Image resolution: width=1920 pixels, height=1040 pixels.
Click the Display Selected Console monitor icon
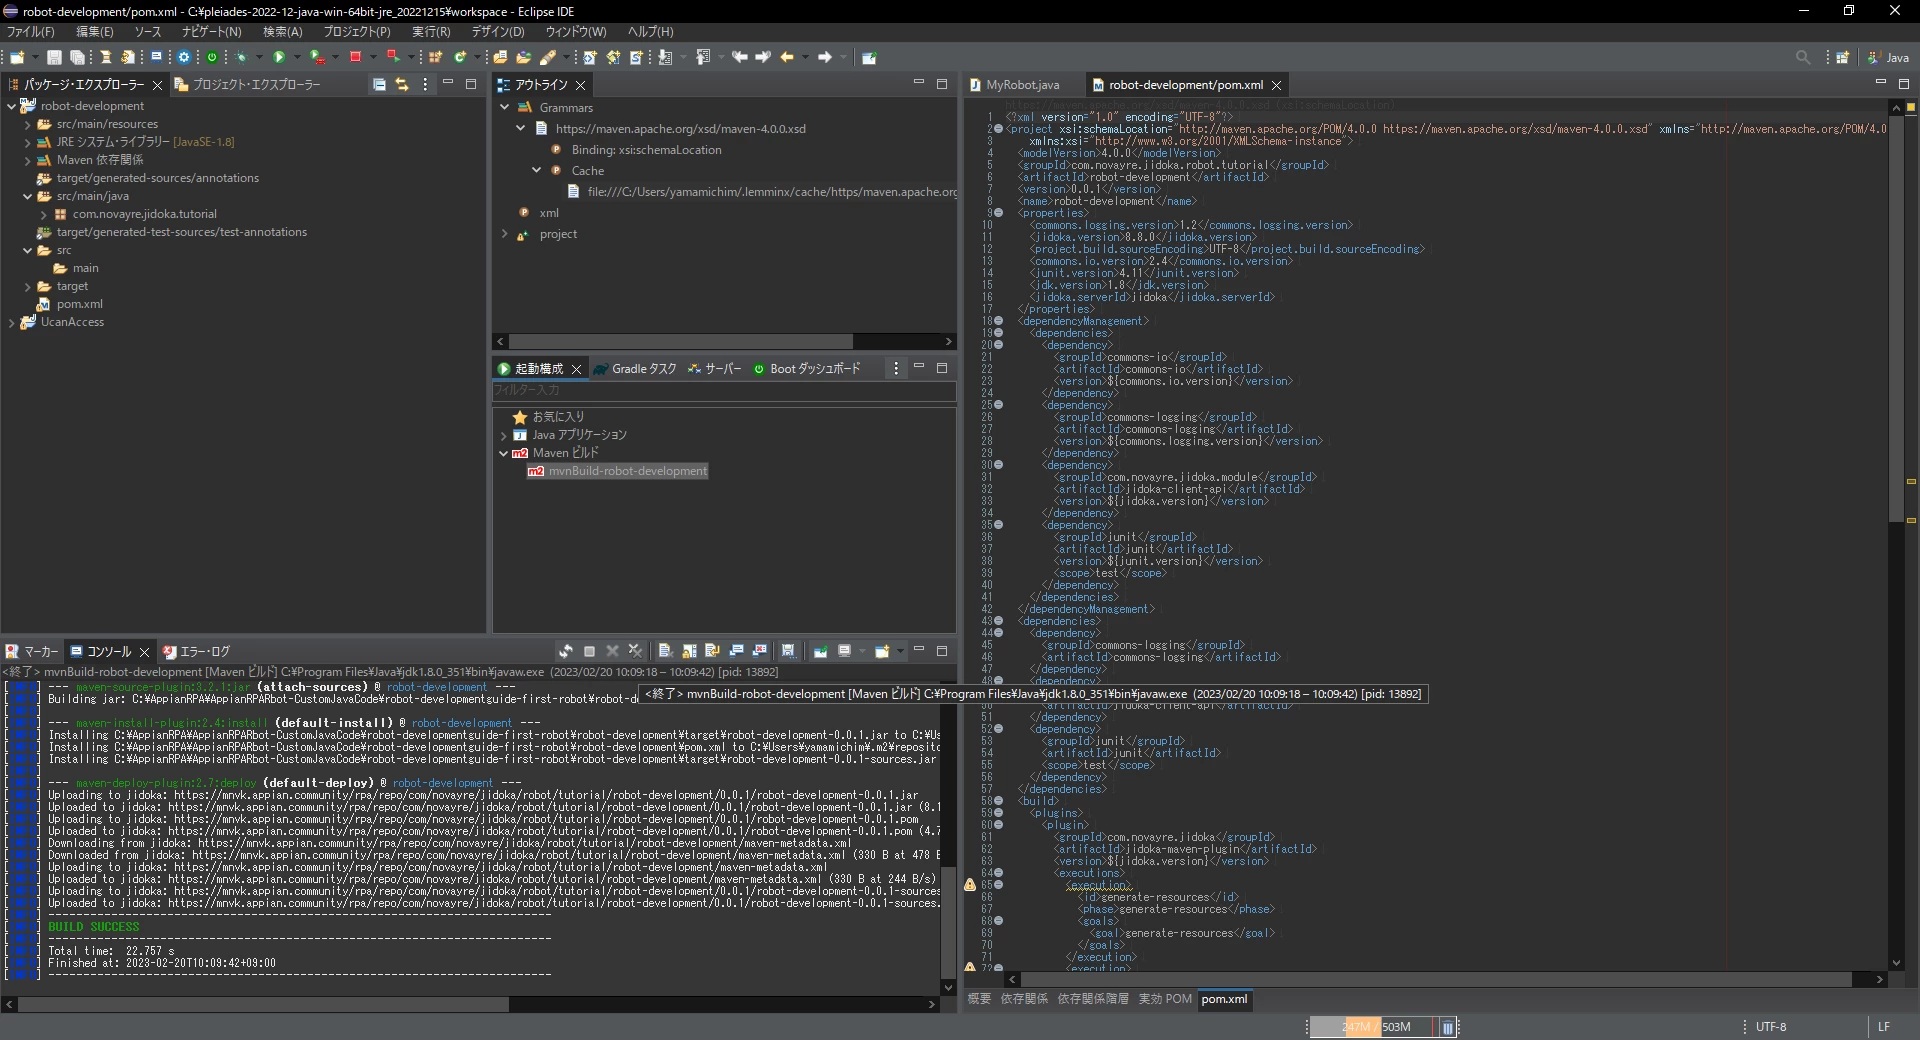coord(845,651)
